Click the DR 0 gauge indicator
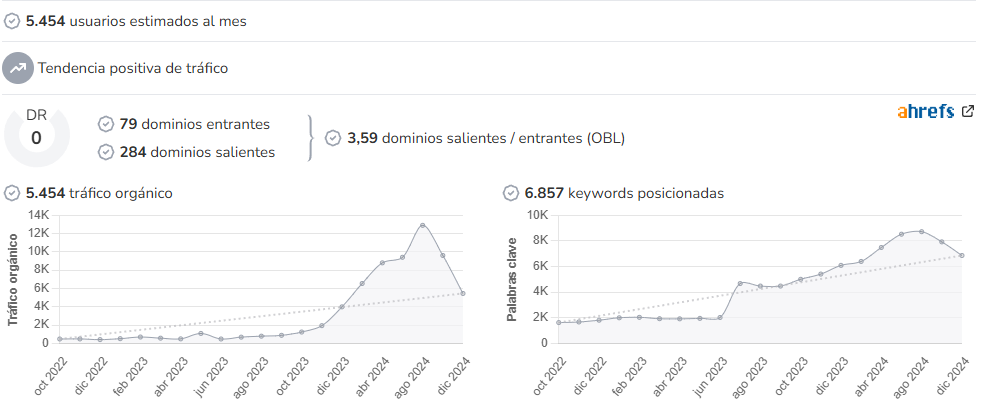The image size is (986, 410). pyautogui.click(x=36, y=133)
